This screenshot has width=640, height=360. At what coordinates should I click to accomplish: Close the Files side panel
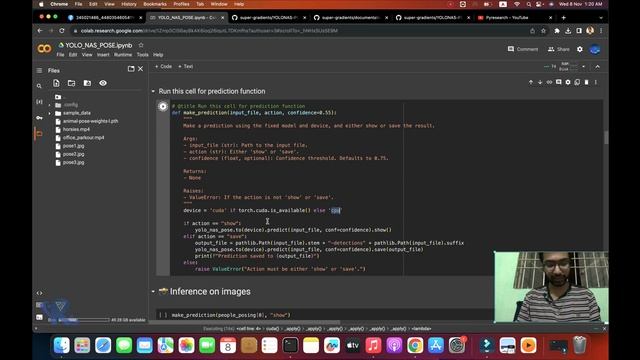pos(140,69)
